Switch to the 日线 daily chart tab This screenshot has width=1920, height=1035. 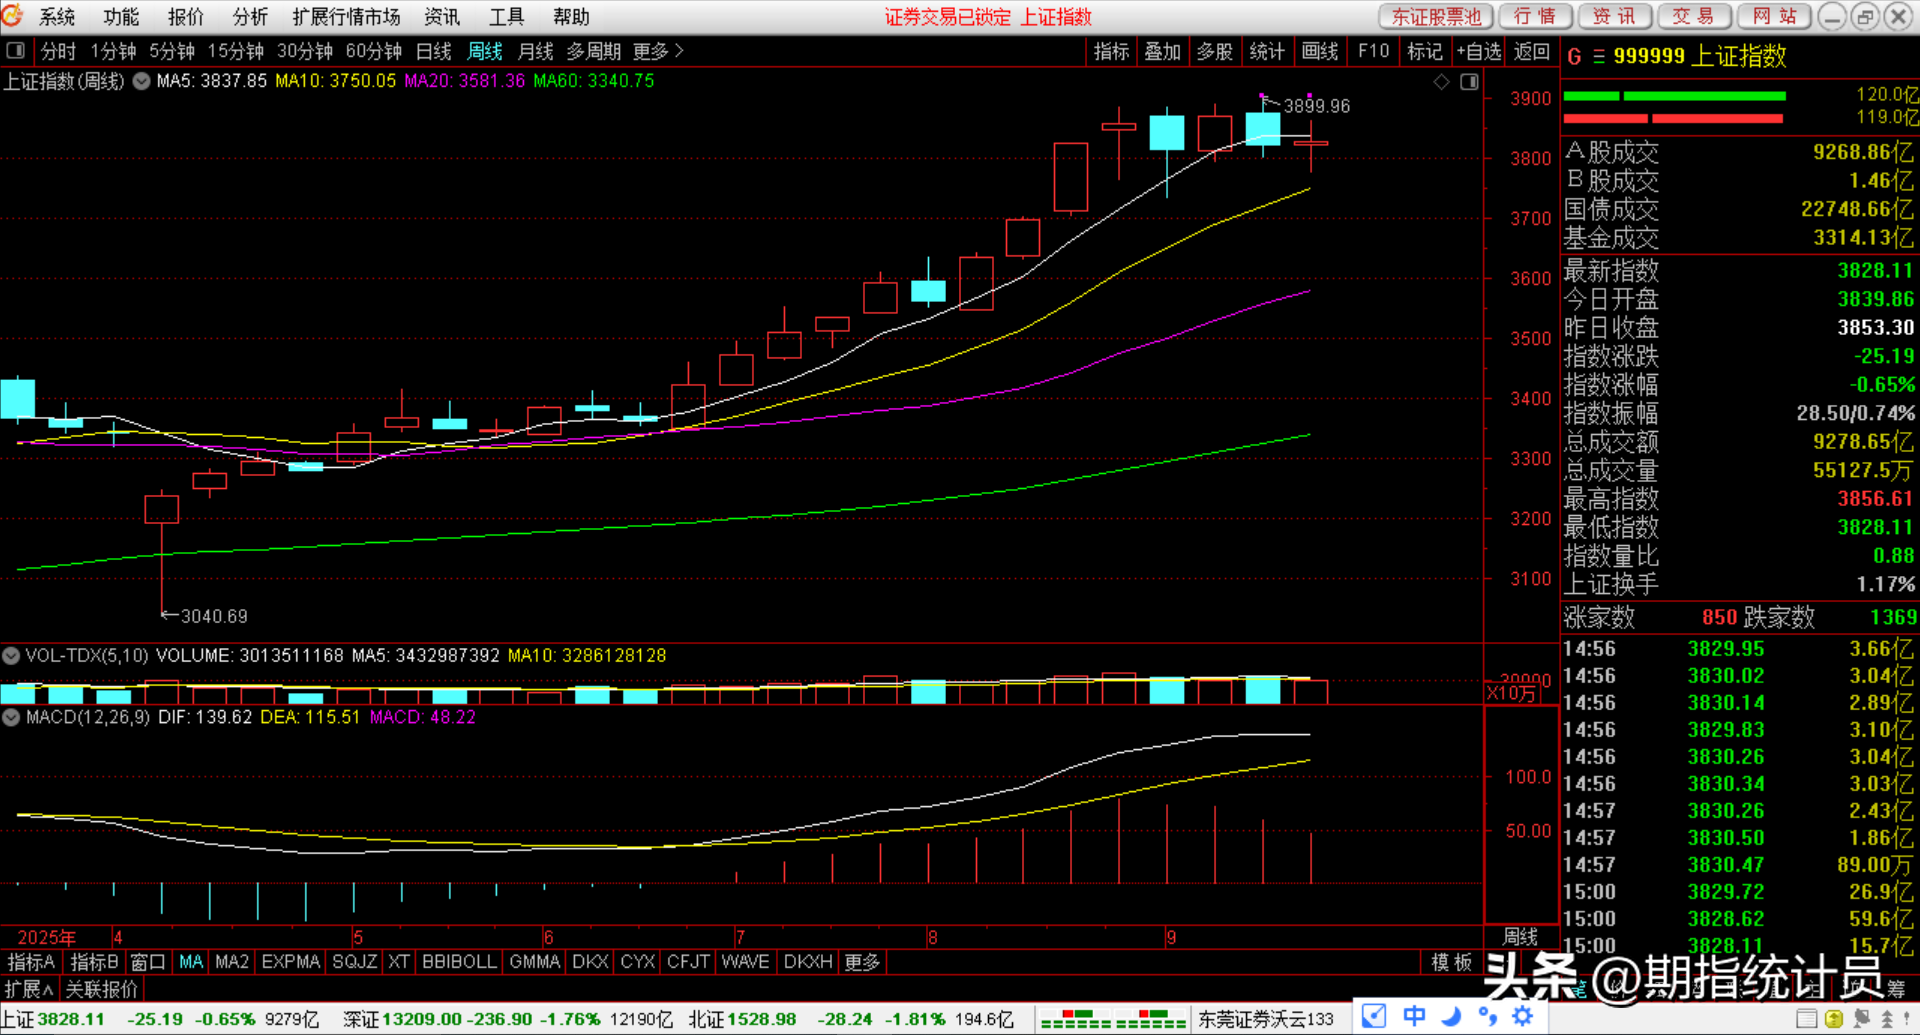tap(433, 51)
